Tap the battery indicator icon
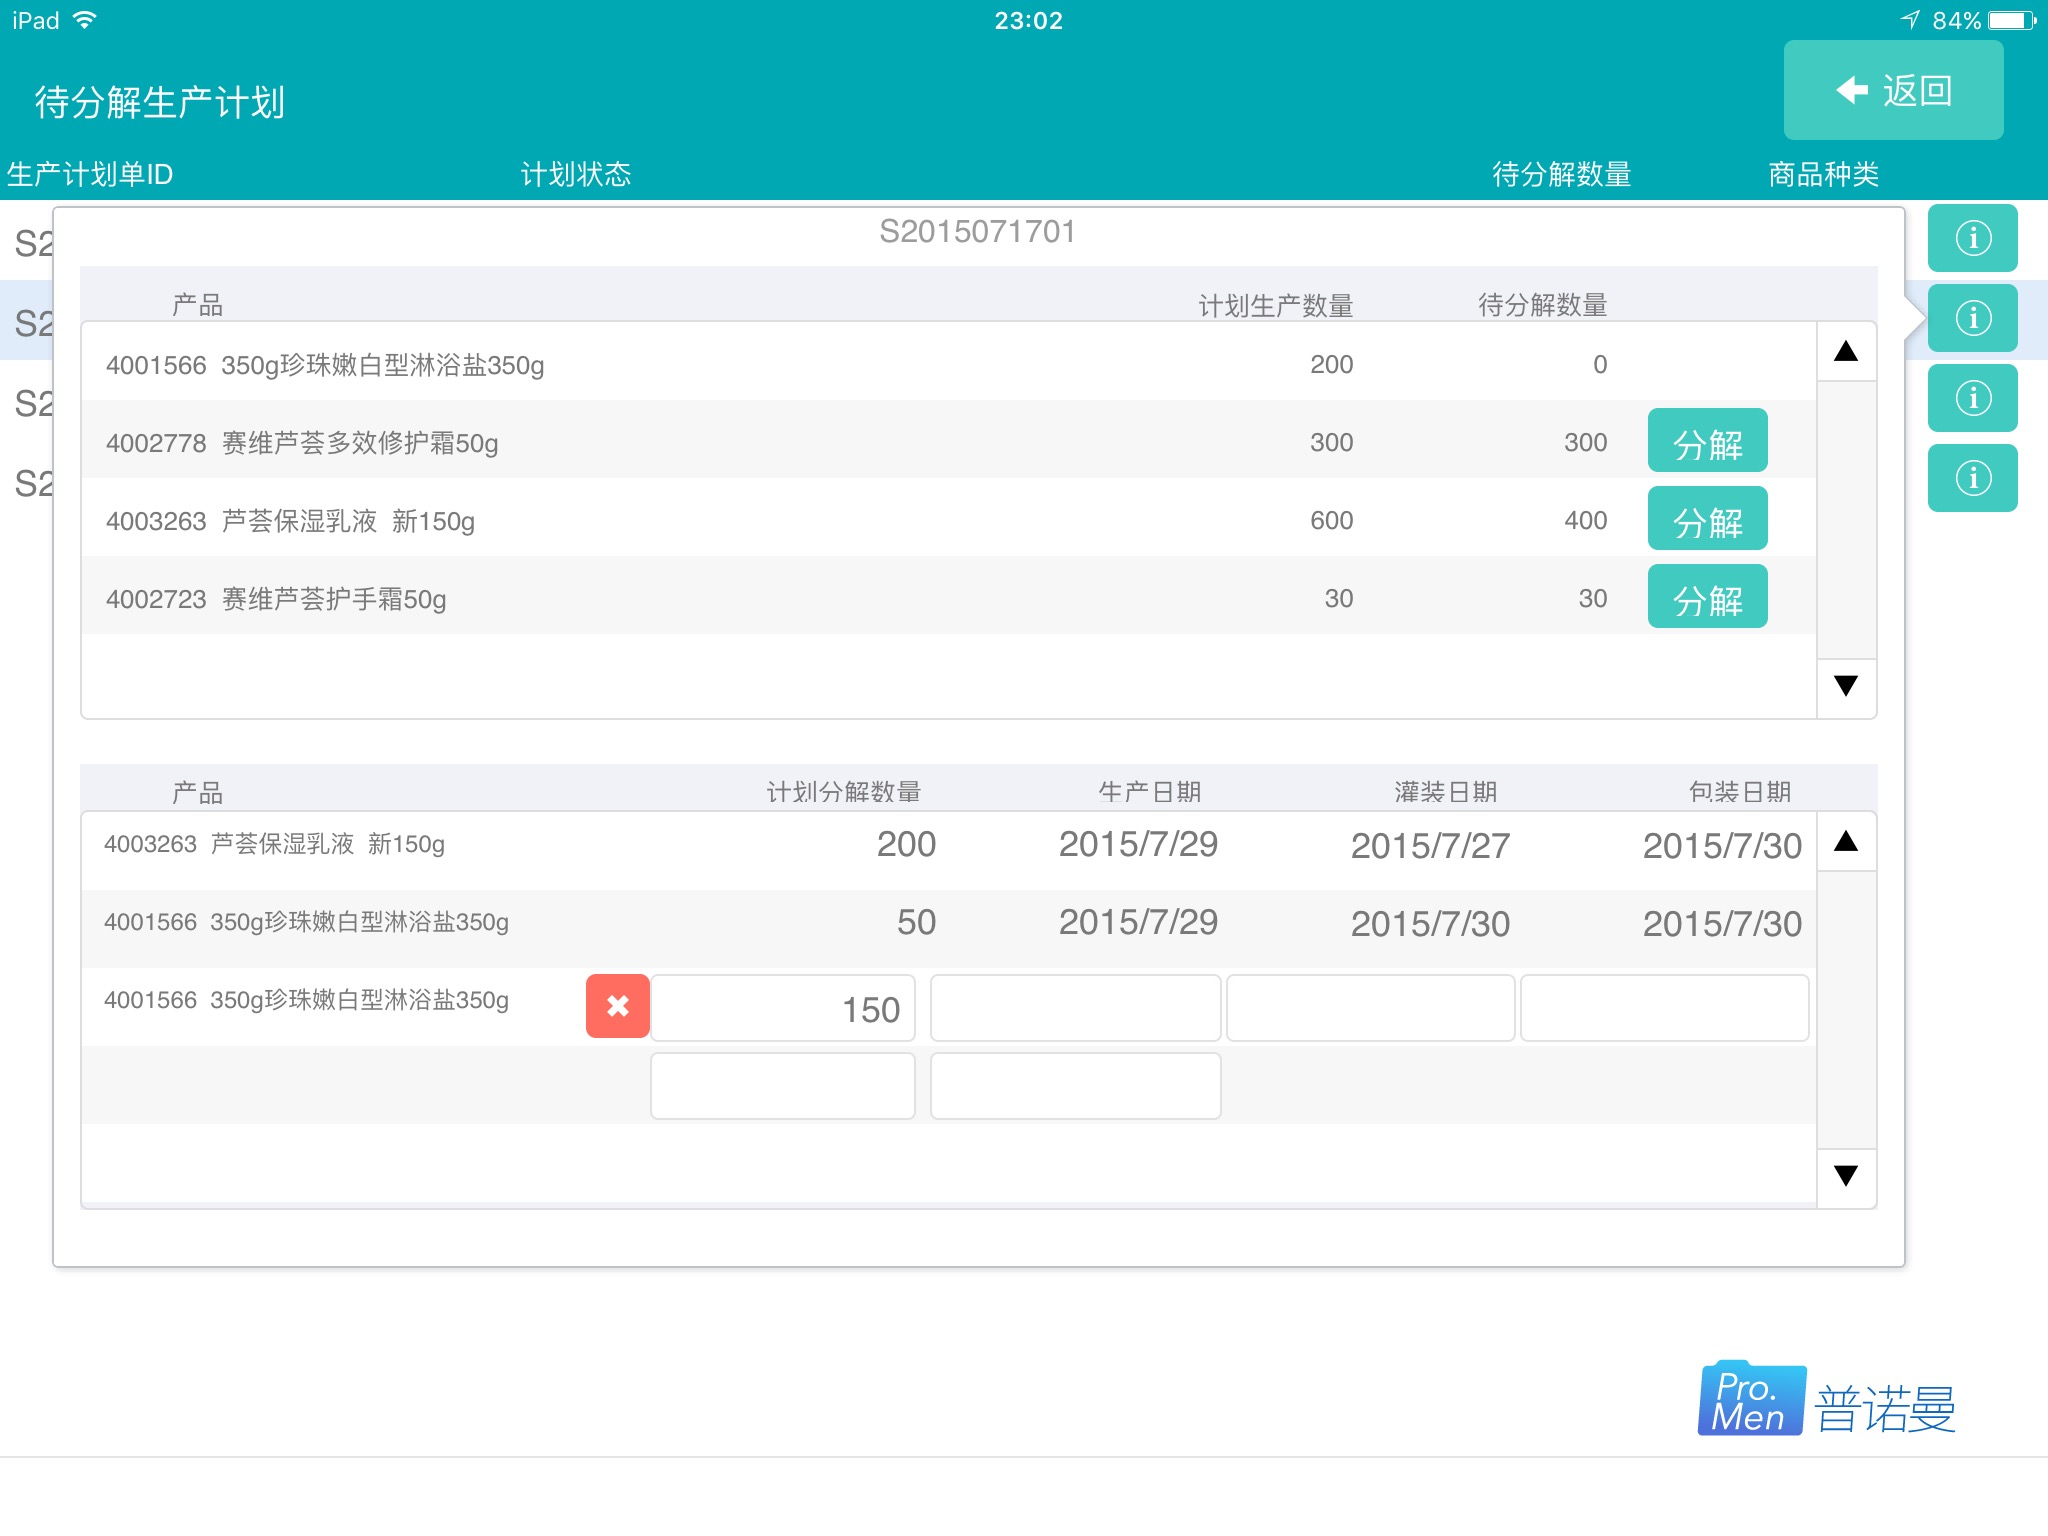 tap(2012, 20)
